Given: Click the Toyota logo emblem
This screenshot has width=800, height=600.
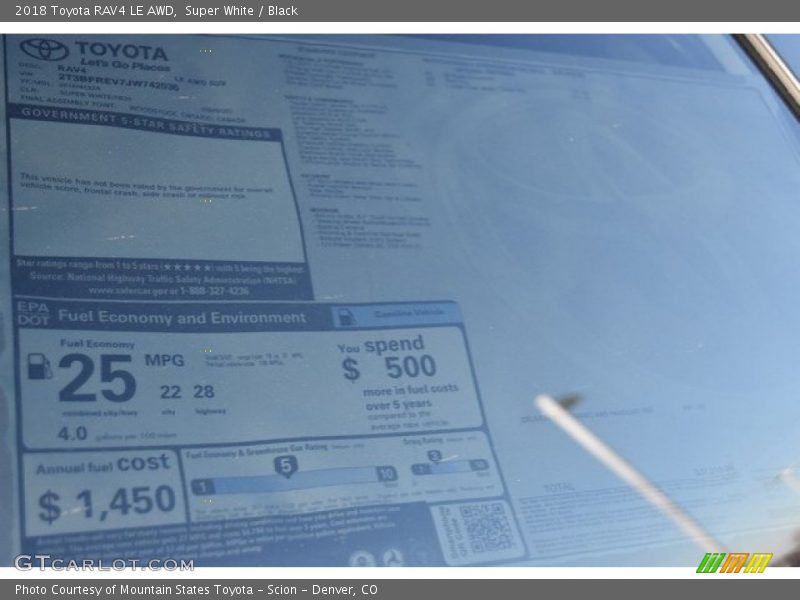Looking at the screenshot, I should (x=44, y=49).
